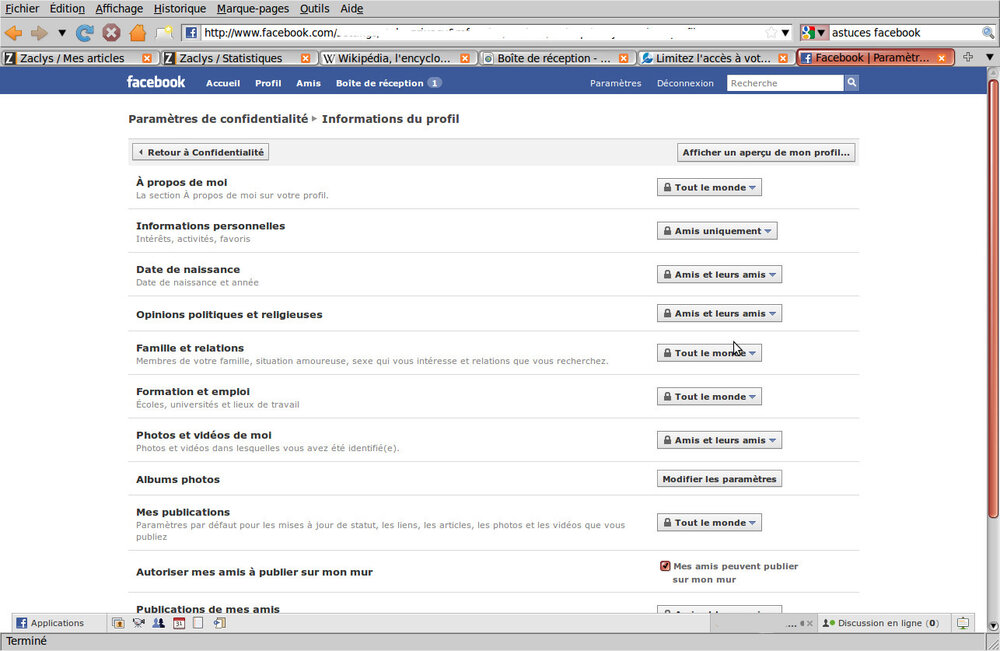
Task: Click the 'Déconnexion' link in the header
Action: point(685,83)
